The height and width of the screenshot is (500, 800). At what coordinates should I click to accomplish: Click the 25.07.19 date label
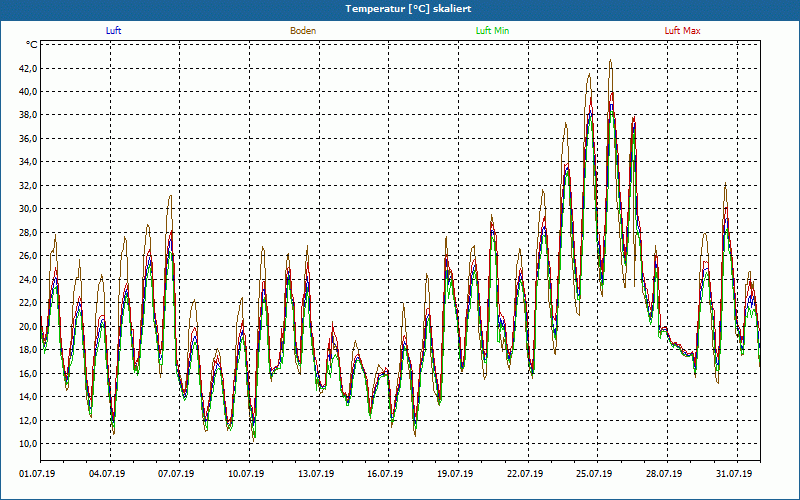594,474
